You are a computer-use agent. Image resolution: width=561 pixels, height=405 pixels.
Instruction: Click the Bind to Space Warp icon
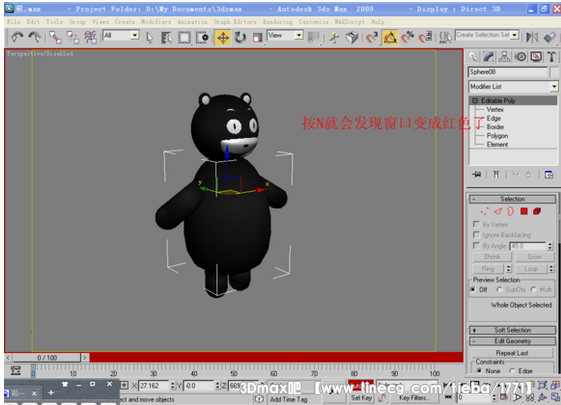[91, 37]
